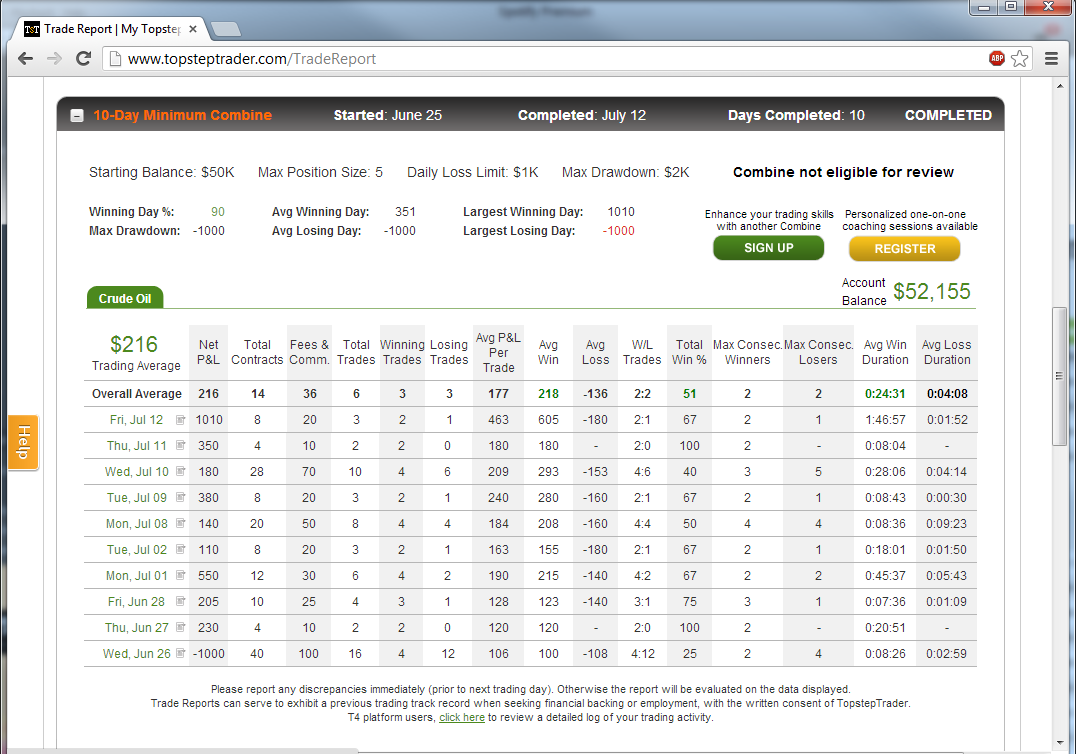This screenshot has width=1076, height=754.
Task: Click the Thu, Jul 11 date link
Action: click(136, 446)
